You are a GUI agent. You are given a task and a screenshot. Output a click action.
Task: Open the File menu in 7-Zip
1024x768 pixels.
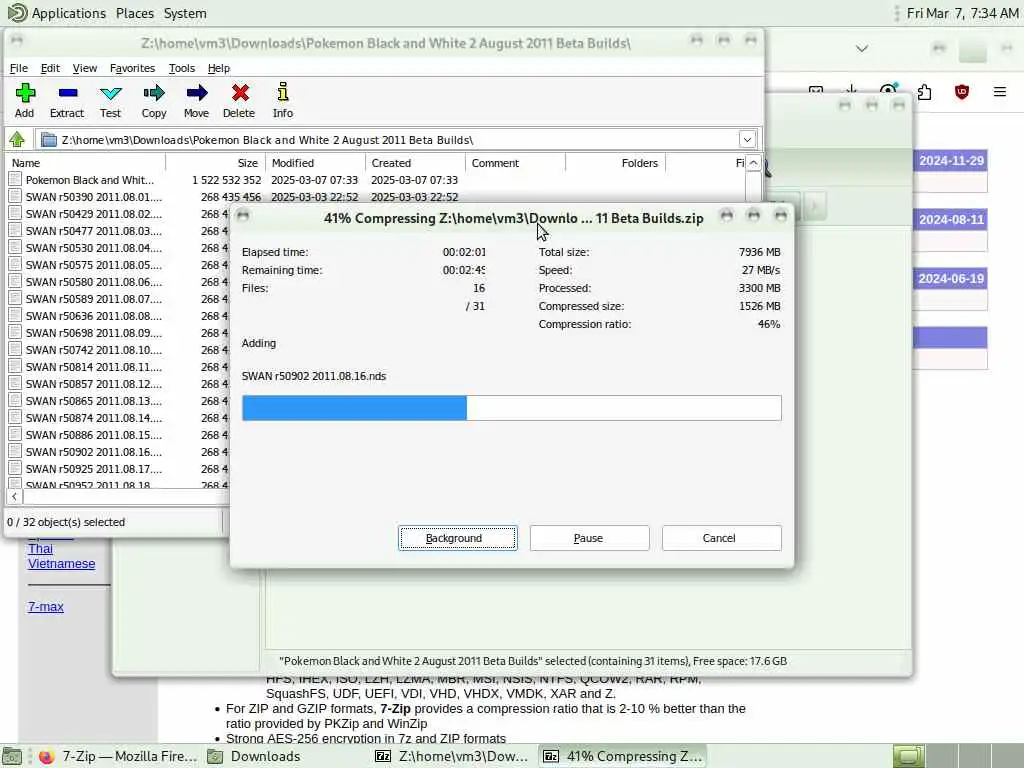(18, 68)
